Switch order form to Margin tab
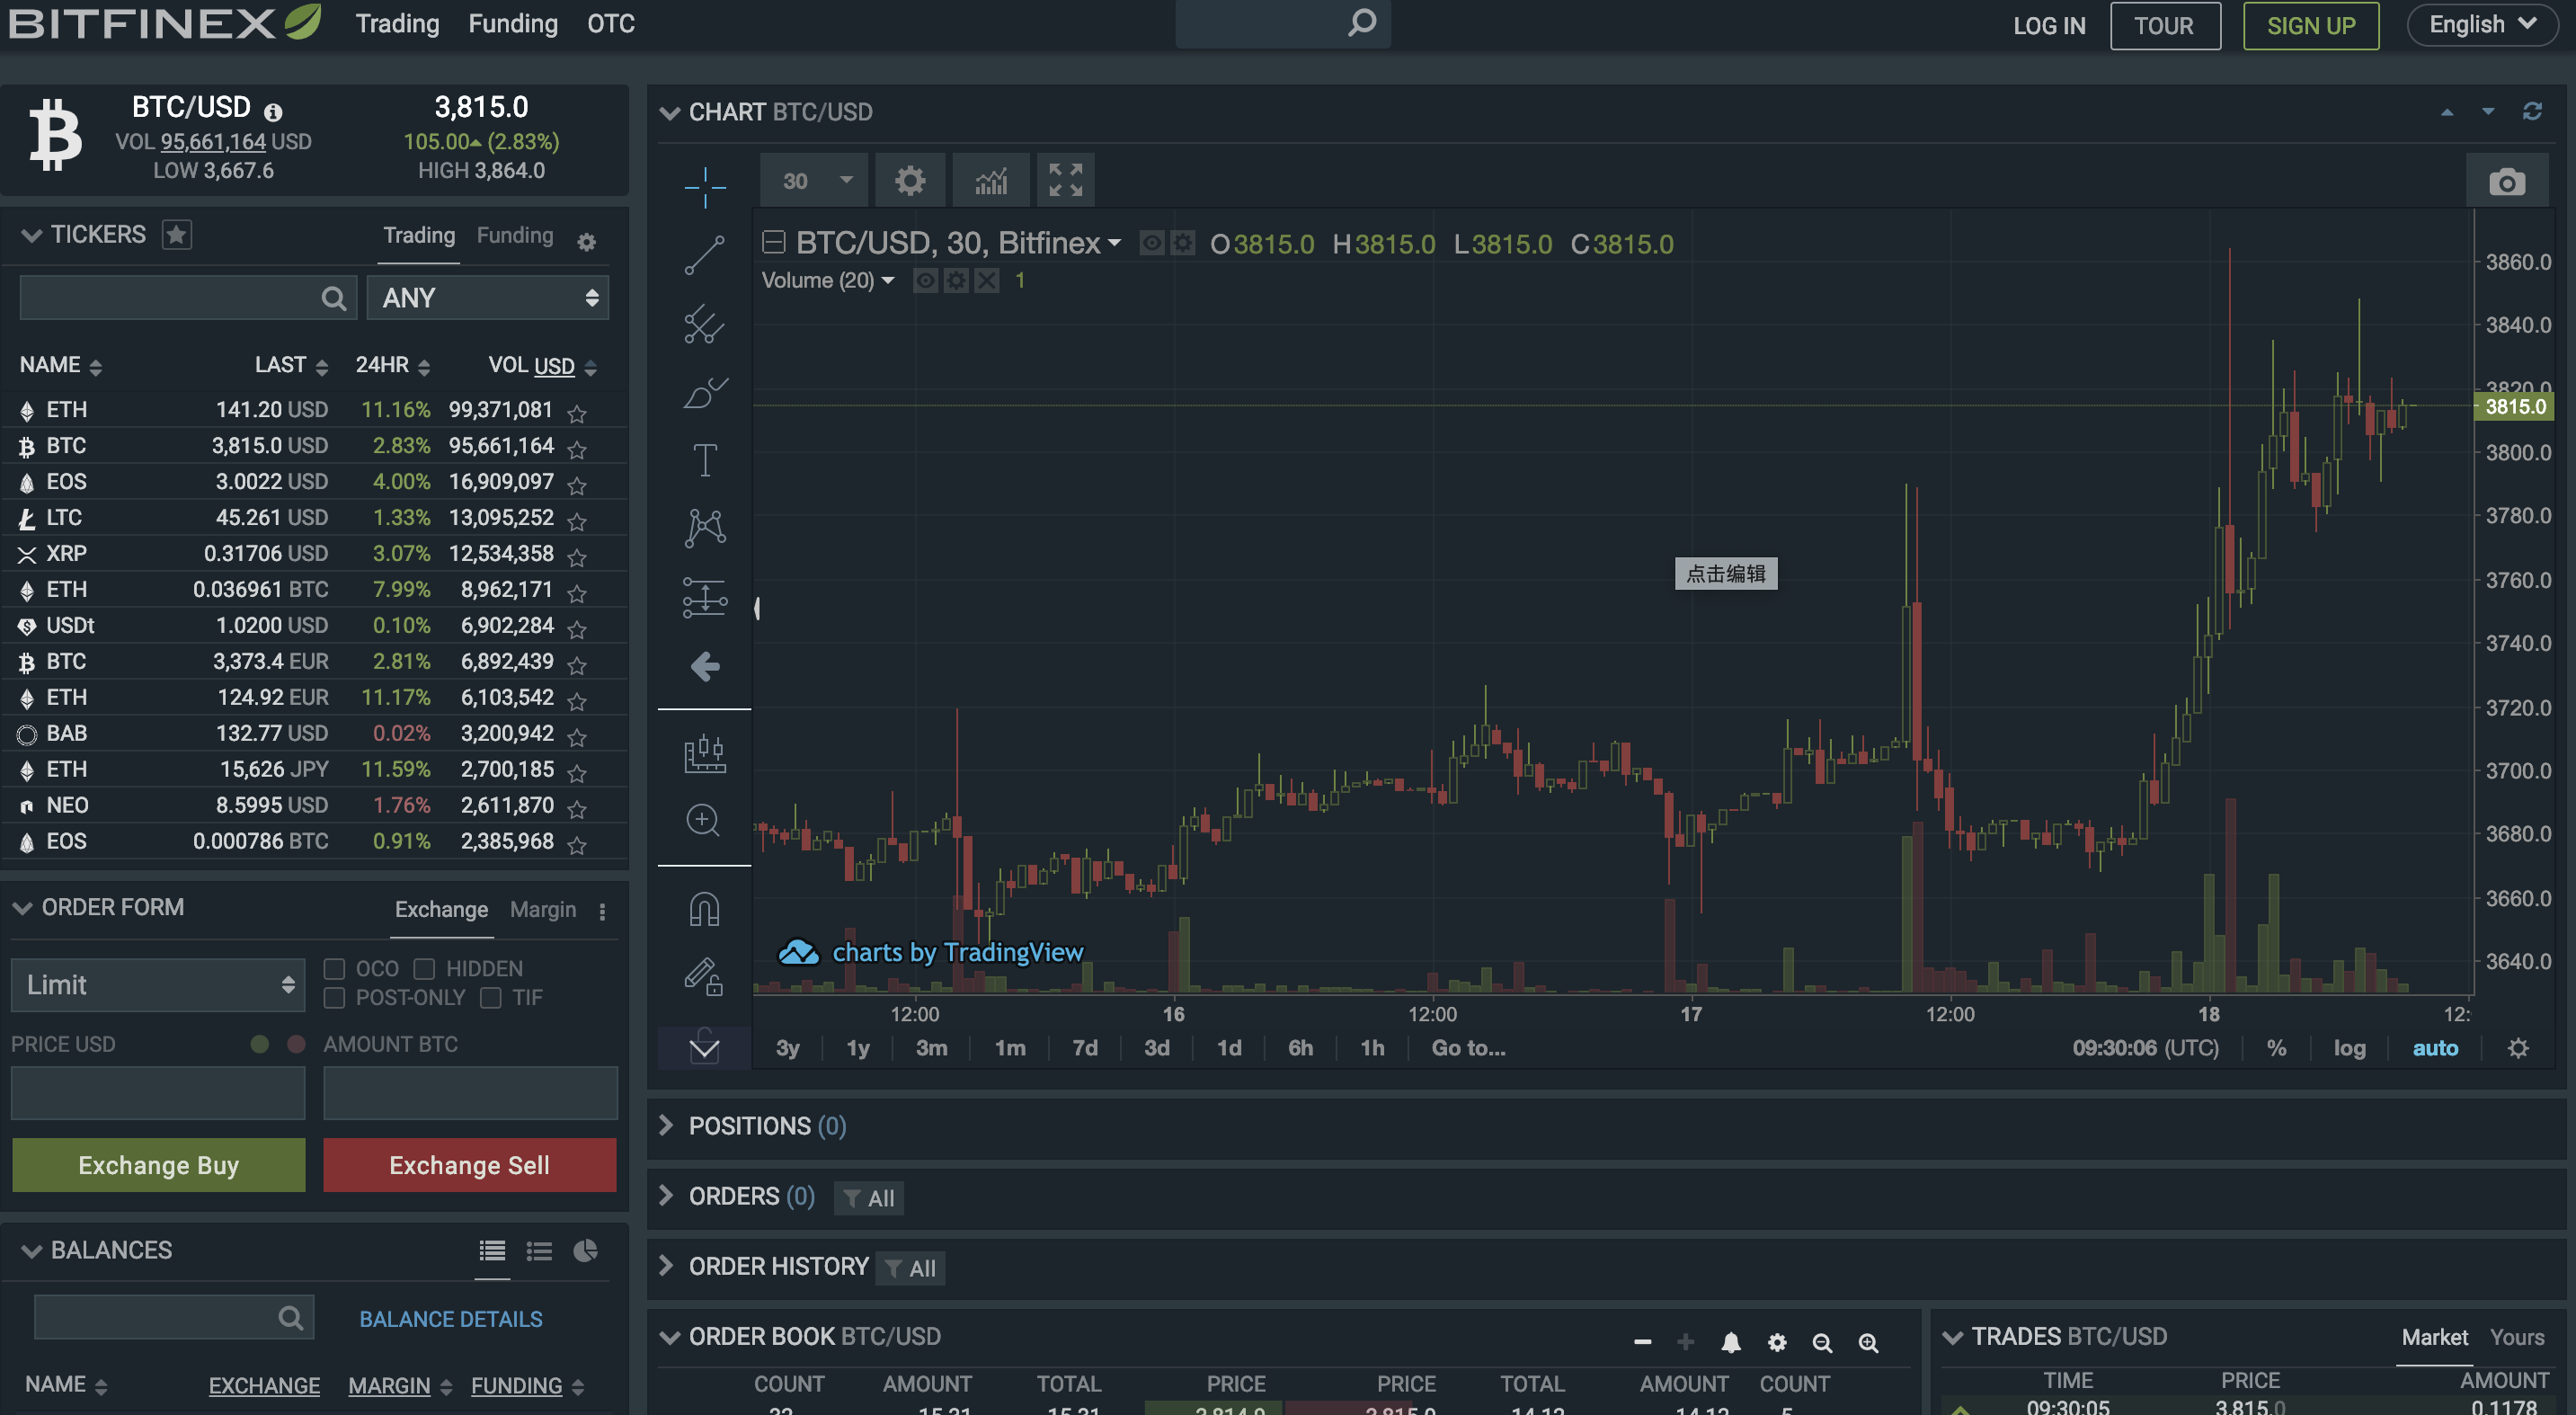2576x1415 pixels. pos(542,909)
